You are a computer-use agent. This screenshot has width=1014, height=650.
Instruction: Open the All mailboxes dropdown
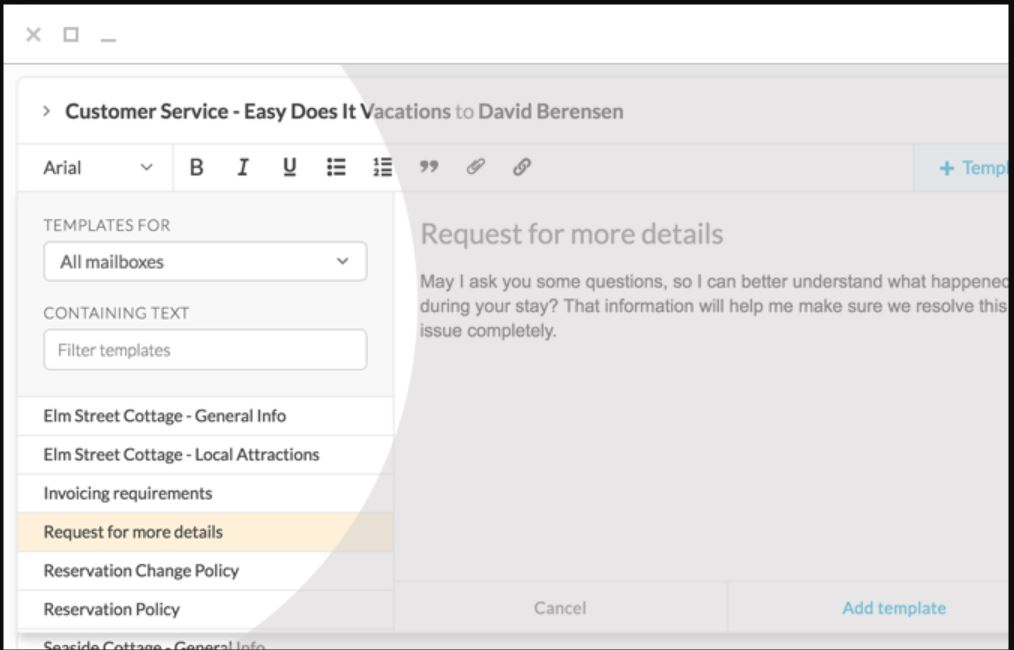point(205,262)
